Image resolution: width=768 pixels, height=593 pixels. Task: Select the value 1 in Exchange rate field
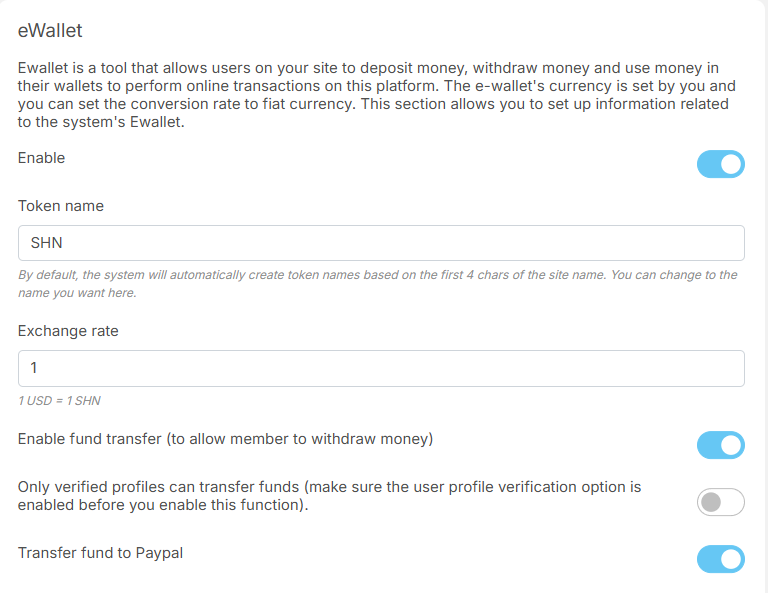click(x=33, y=368)
